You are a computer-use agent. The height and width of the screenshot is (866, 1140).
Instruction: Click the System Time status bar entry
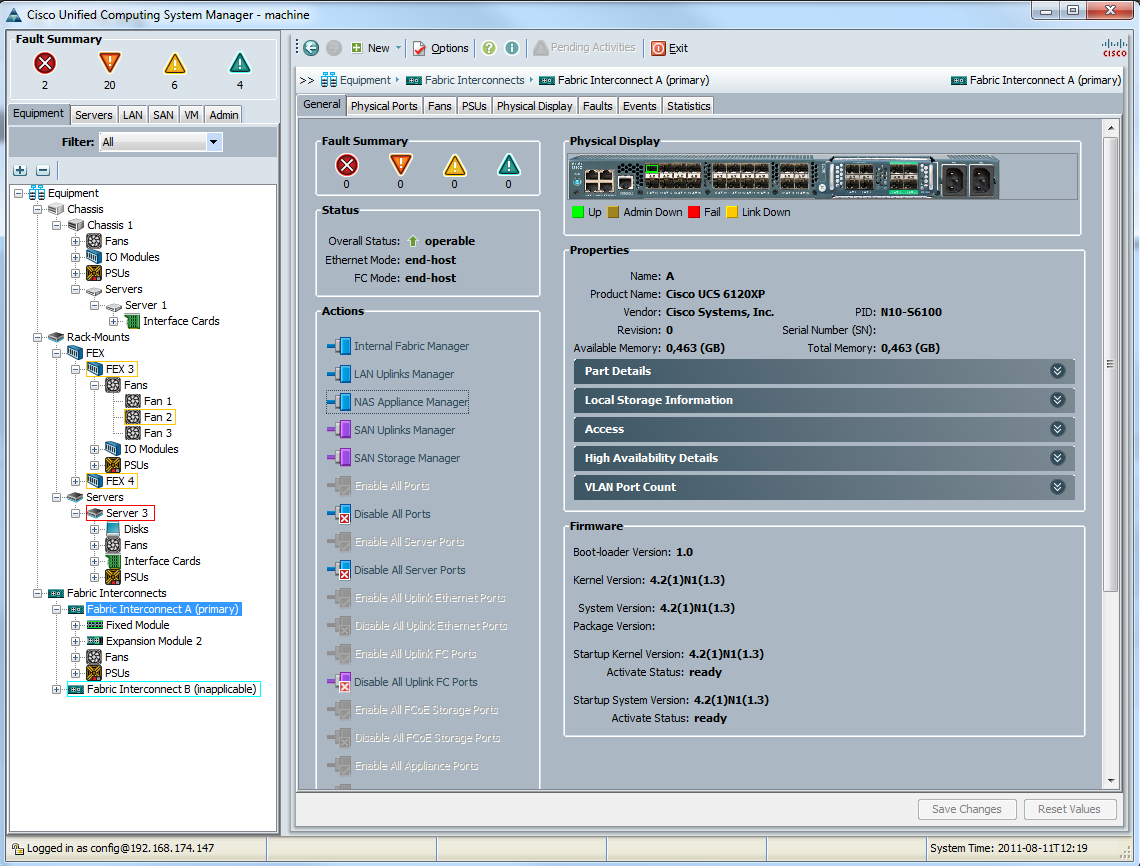[1008, 848]
